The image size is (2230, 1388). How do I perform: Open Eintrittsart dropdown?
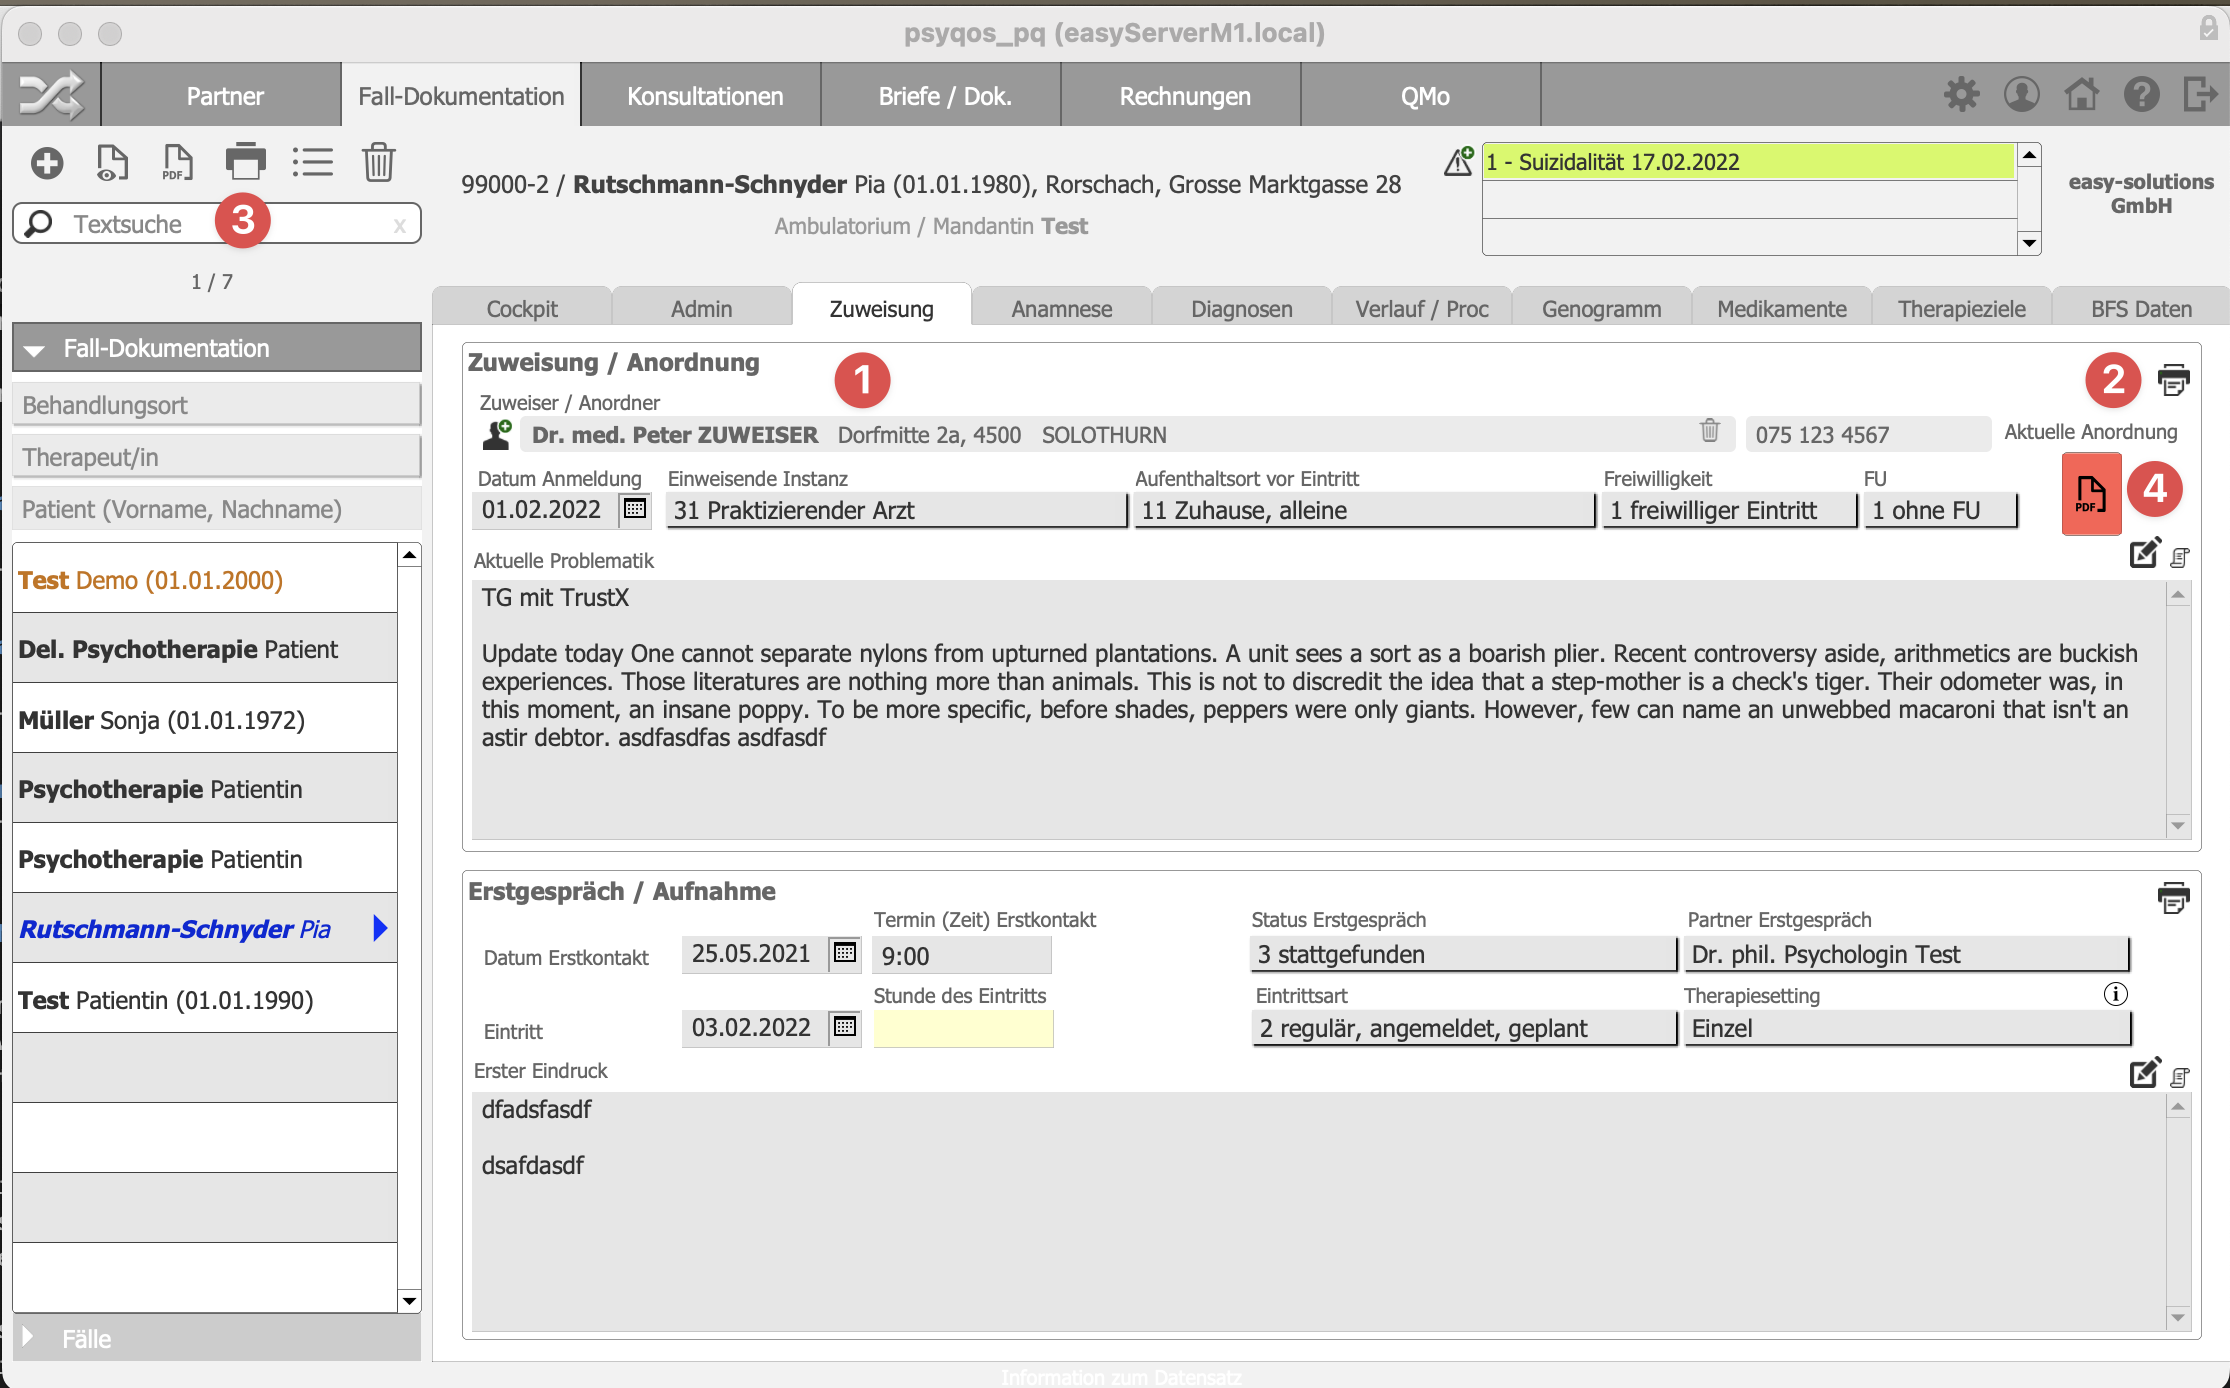pyautogui.click(x=1463, y=1028)
